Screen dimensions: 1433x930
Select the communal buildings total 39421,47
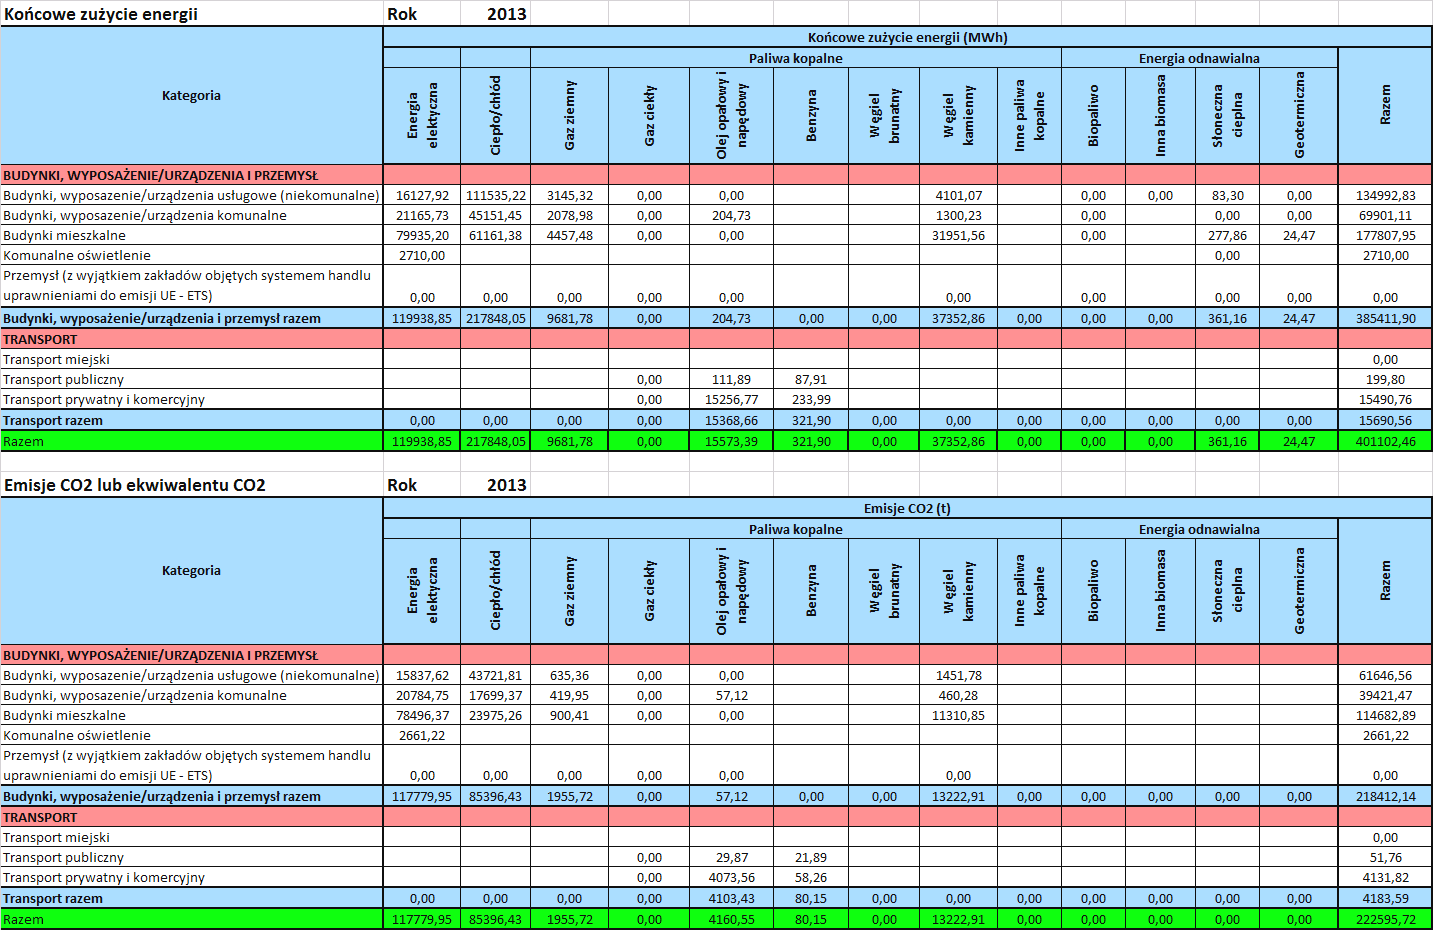point(1385,695)
